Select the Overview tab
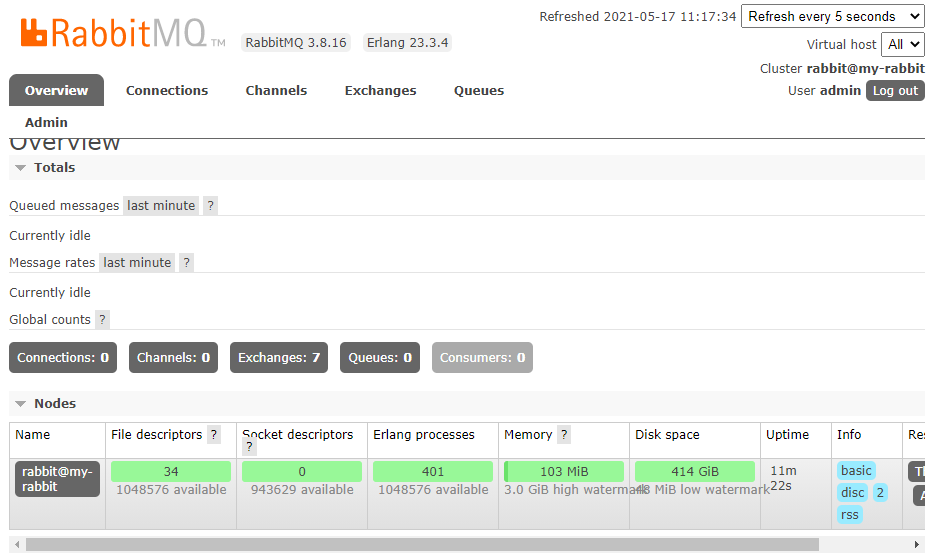This screenshot has width=932, height=555. tap(56, 90)
